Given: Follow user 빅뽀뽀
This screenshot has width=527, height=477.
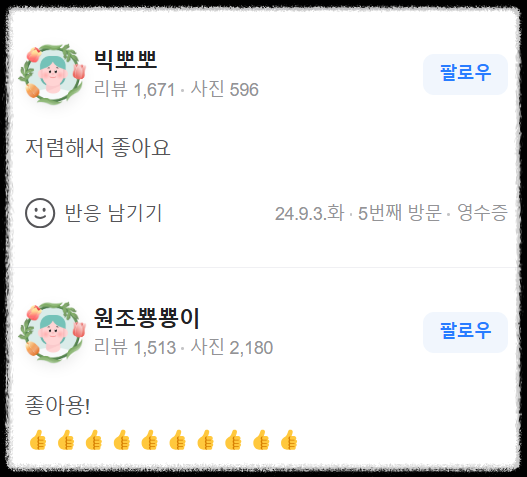Looking at the screenshot, I should [x=465, y=74].
